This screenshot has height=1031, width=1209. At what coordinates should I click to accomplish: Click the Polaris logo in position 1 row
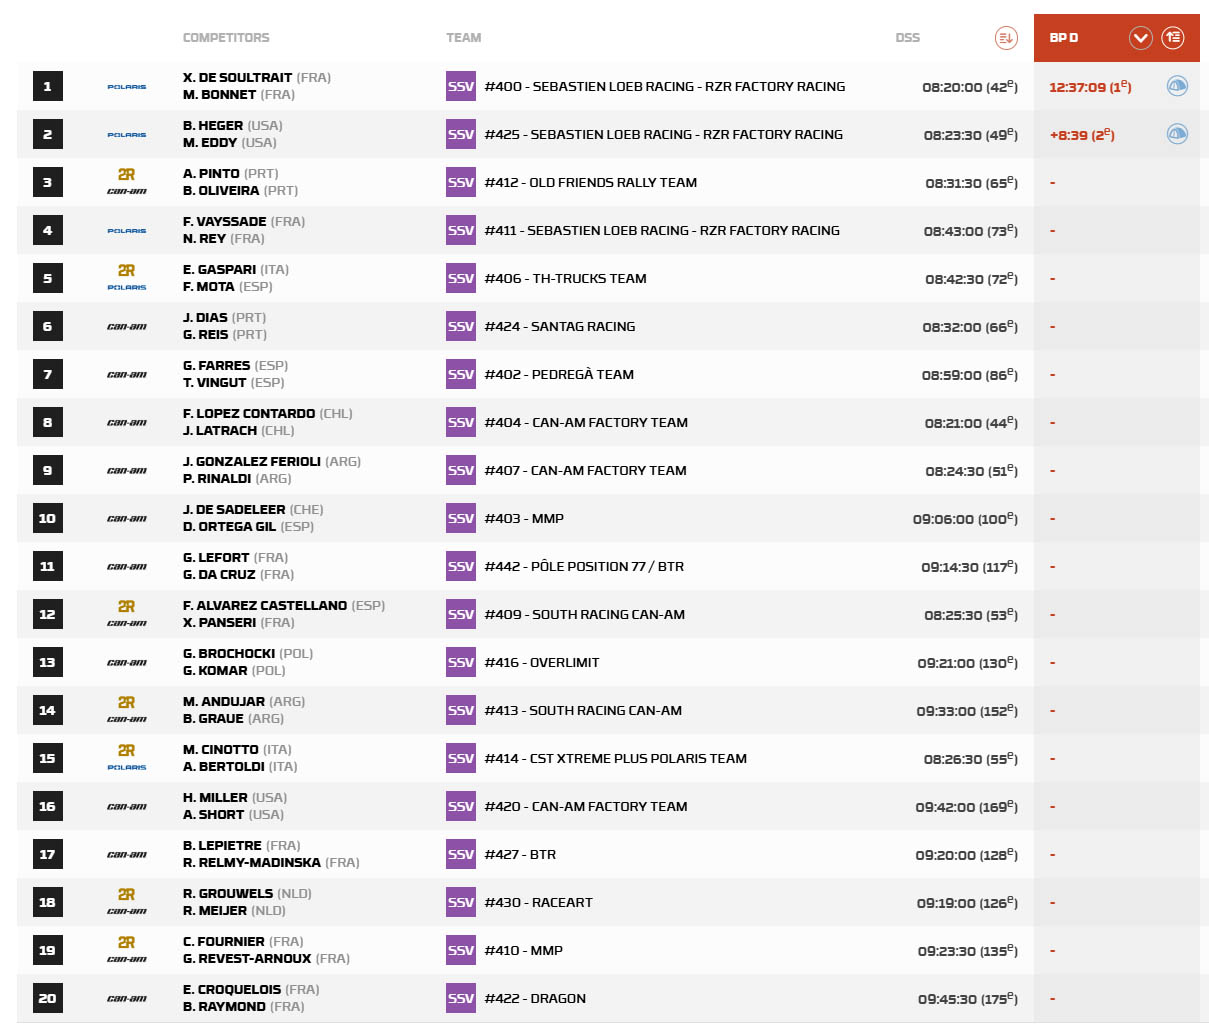(127, 87)
